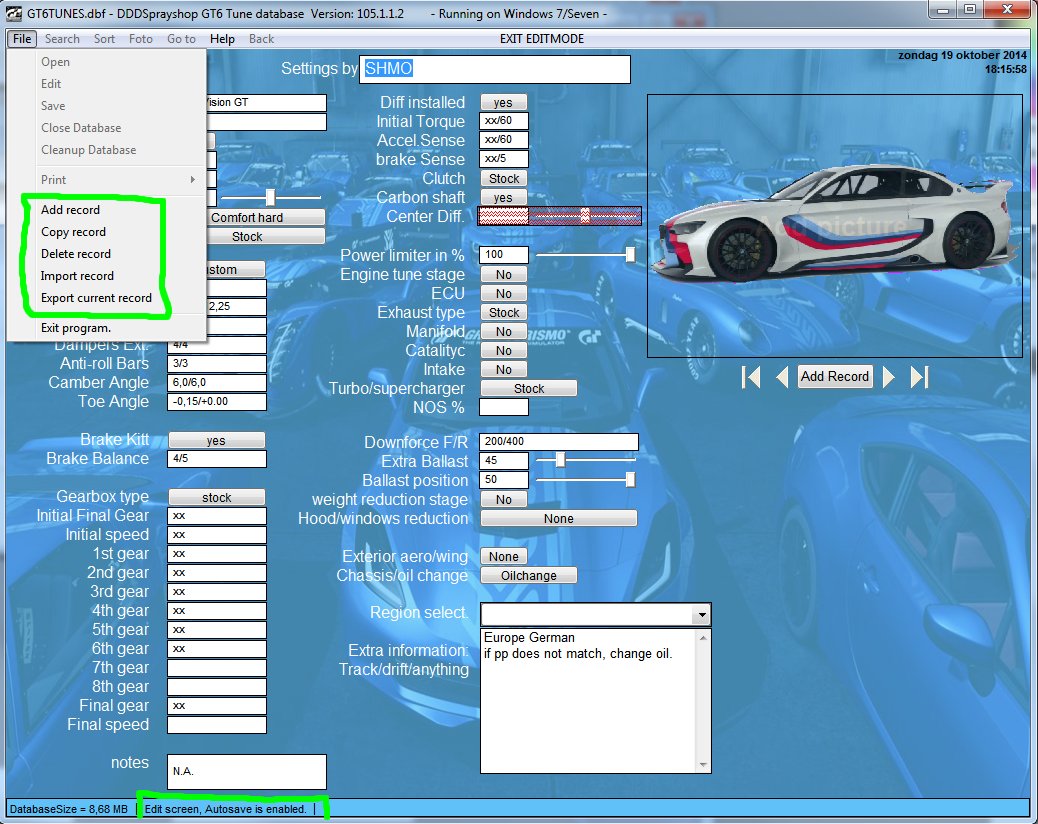Click the Extra Ballast value field
Screen dimensions: 1038x824
point(503,461)
